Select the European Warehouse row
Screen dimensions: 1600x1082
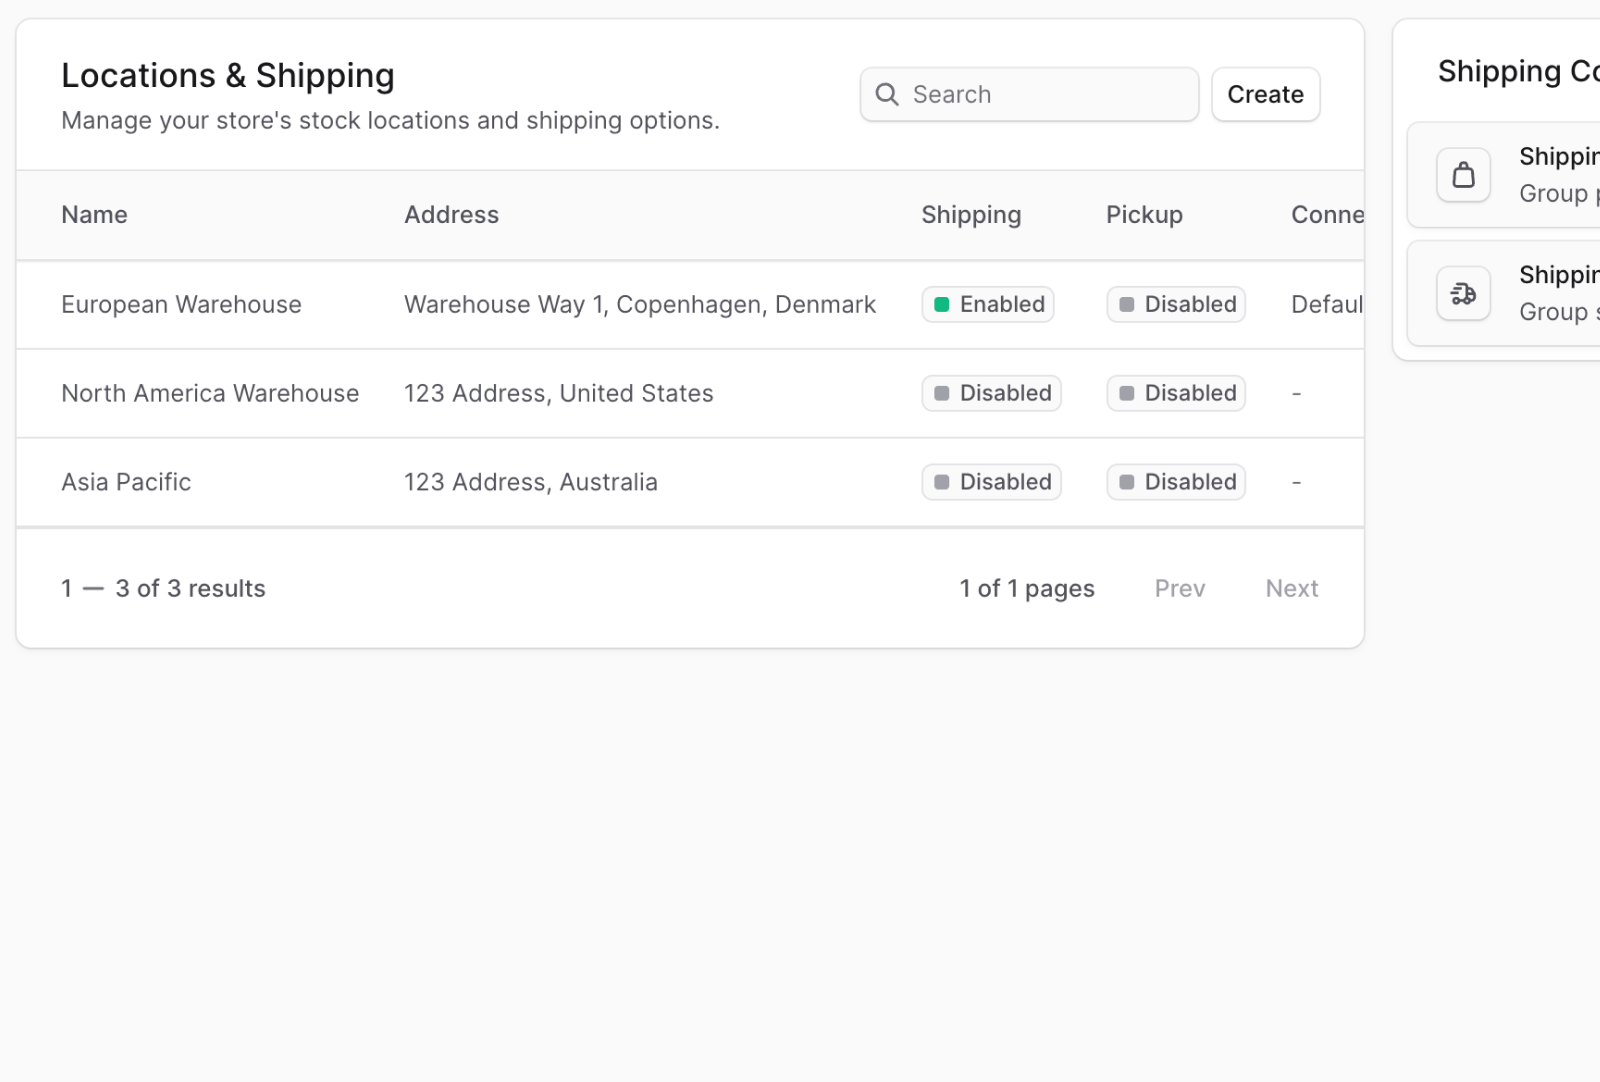coord(182,304)
